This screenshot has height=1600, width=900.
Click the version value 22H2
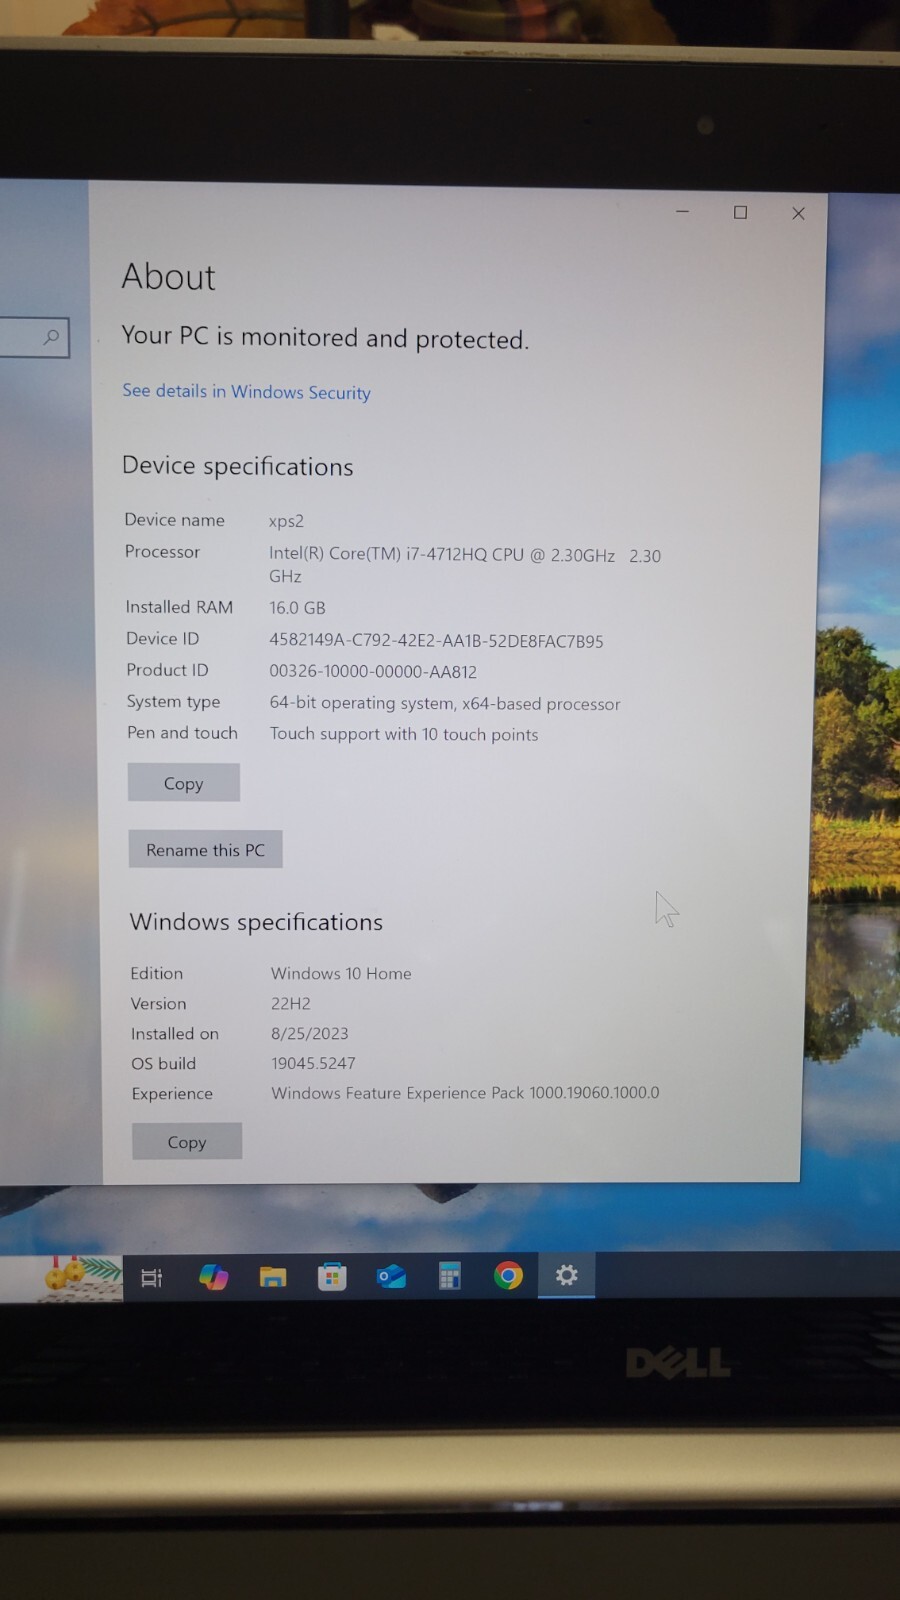[x=291, y=1003]
